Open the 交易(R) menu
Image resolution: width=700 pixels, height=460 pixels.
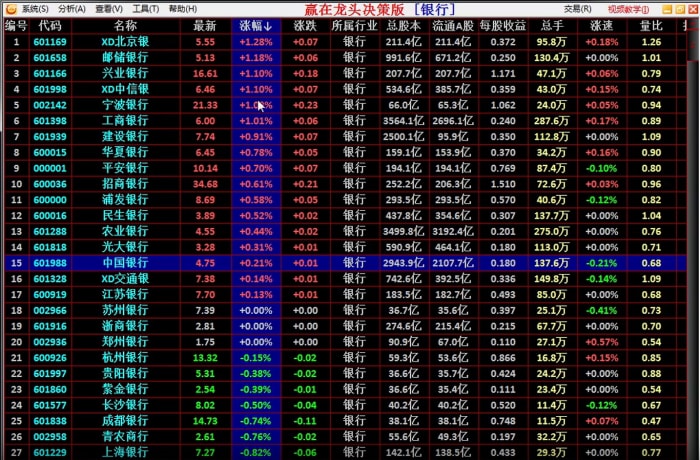577,9
